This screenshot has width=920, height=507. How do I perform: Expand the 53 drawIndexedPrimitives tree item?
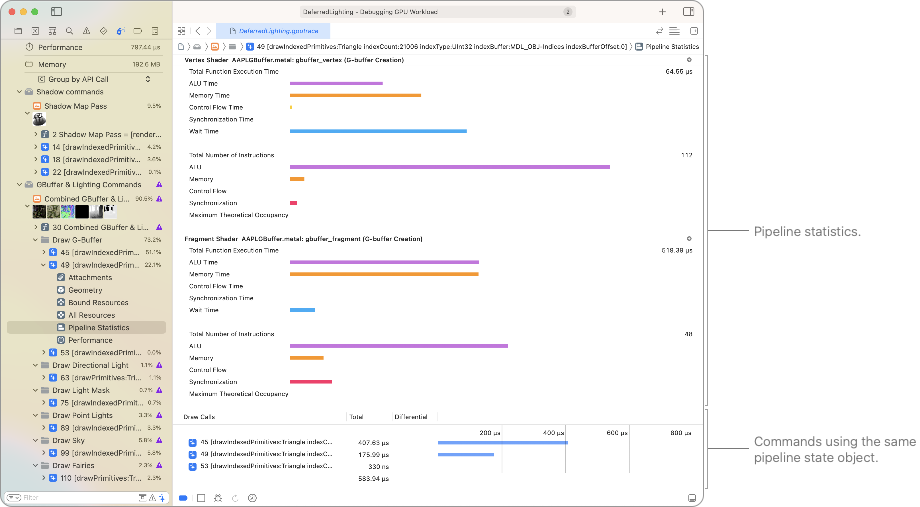click(x=44, y=353)
